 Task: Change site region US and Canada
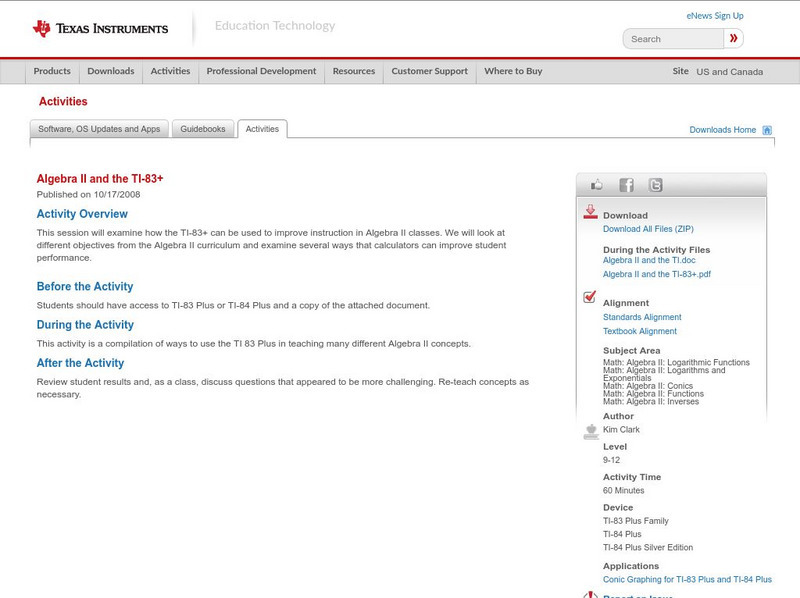click(x=730, y=72)
